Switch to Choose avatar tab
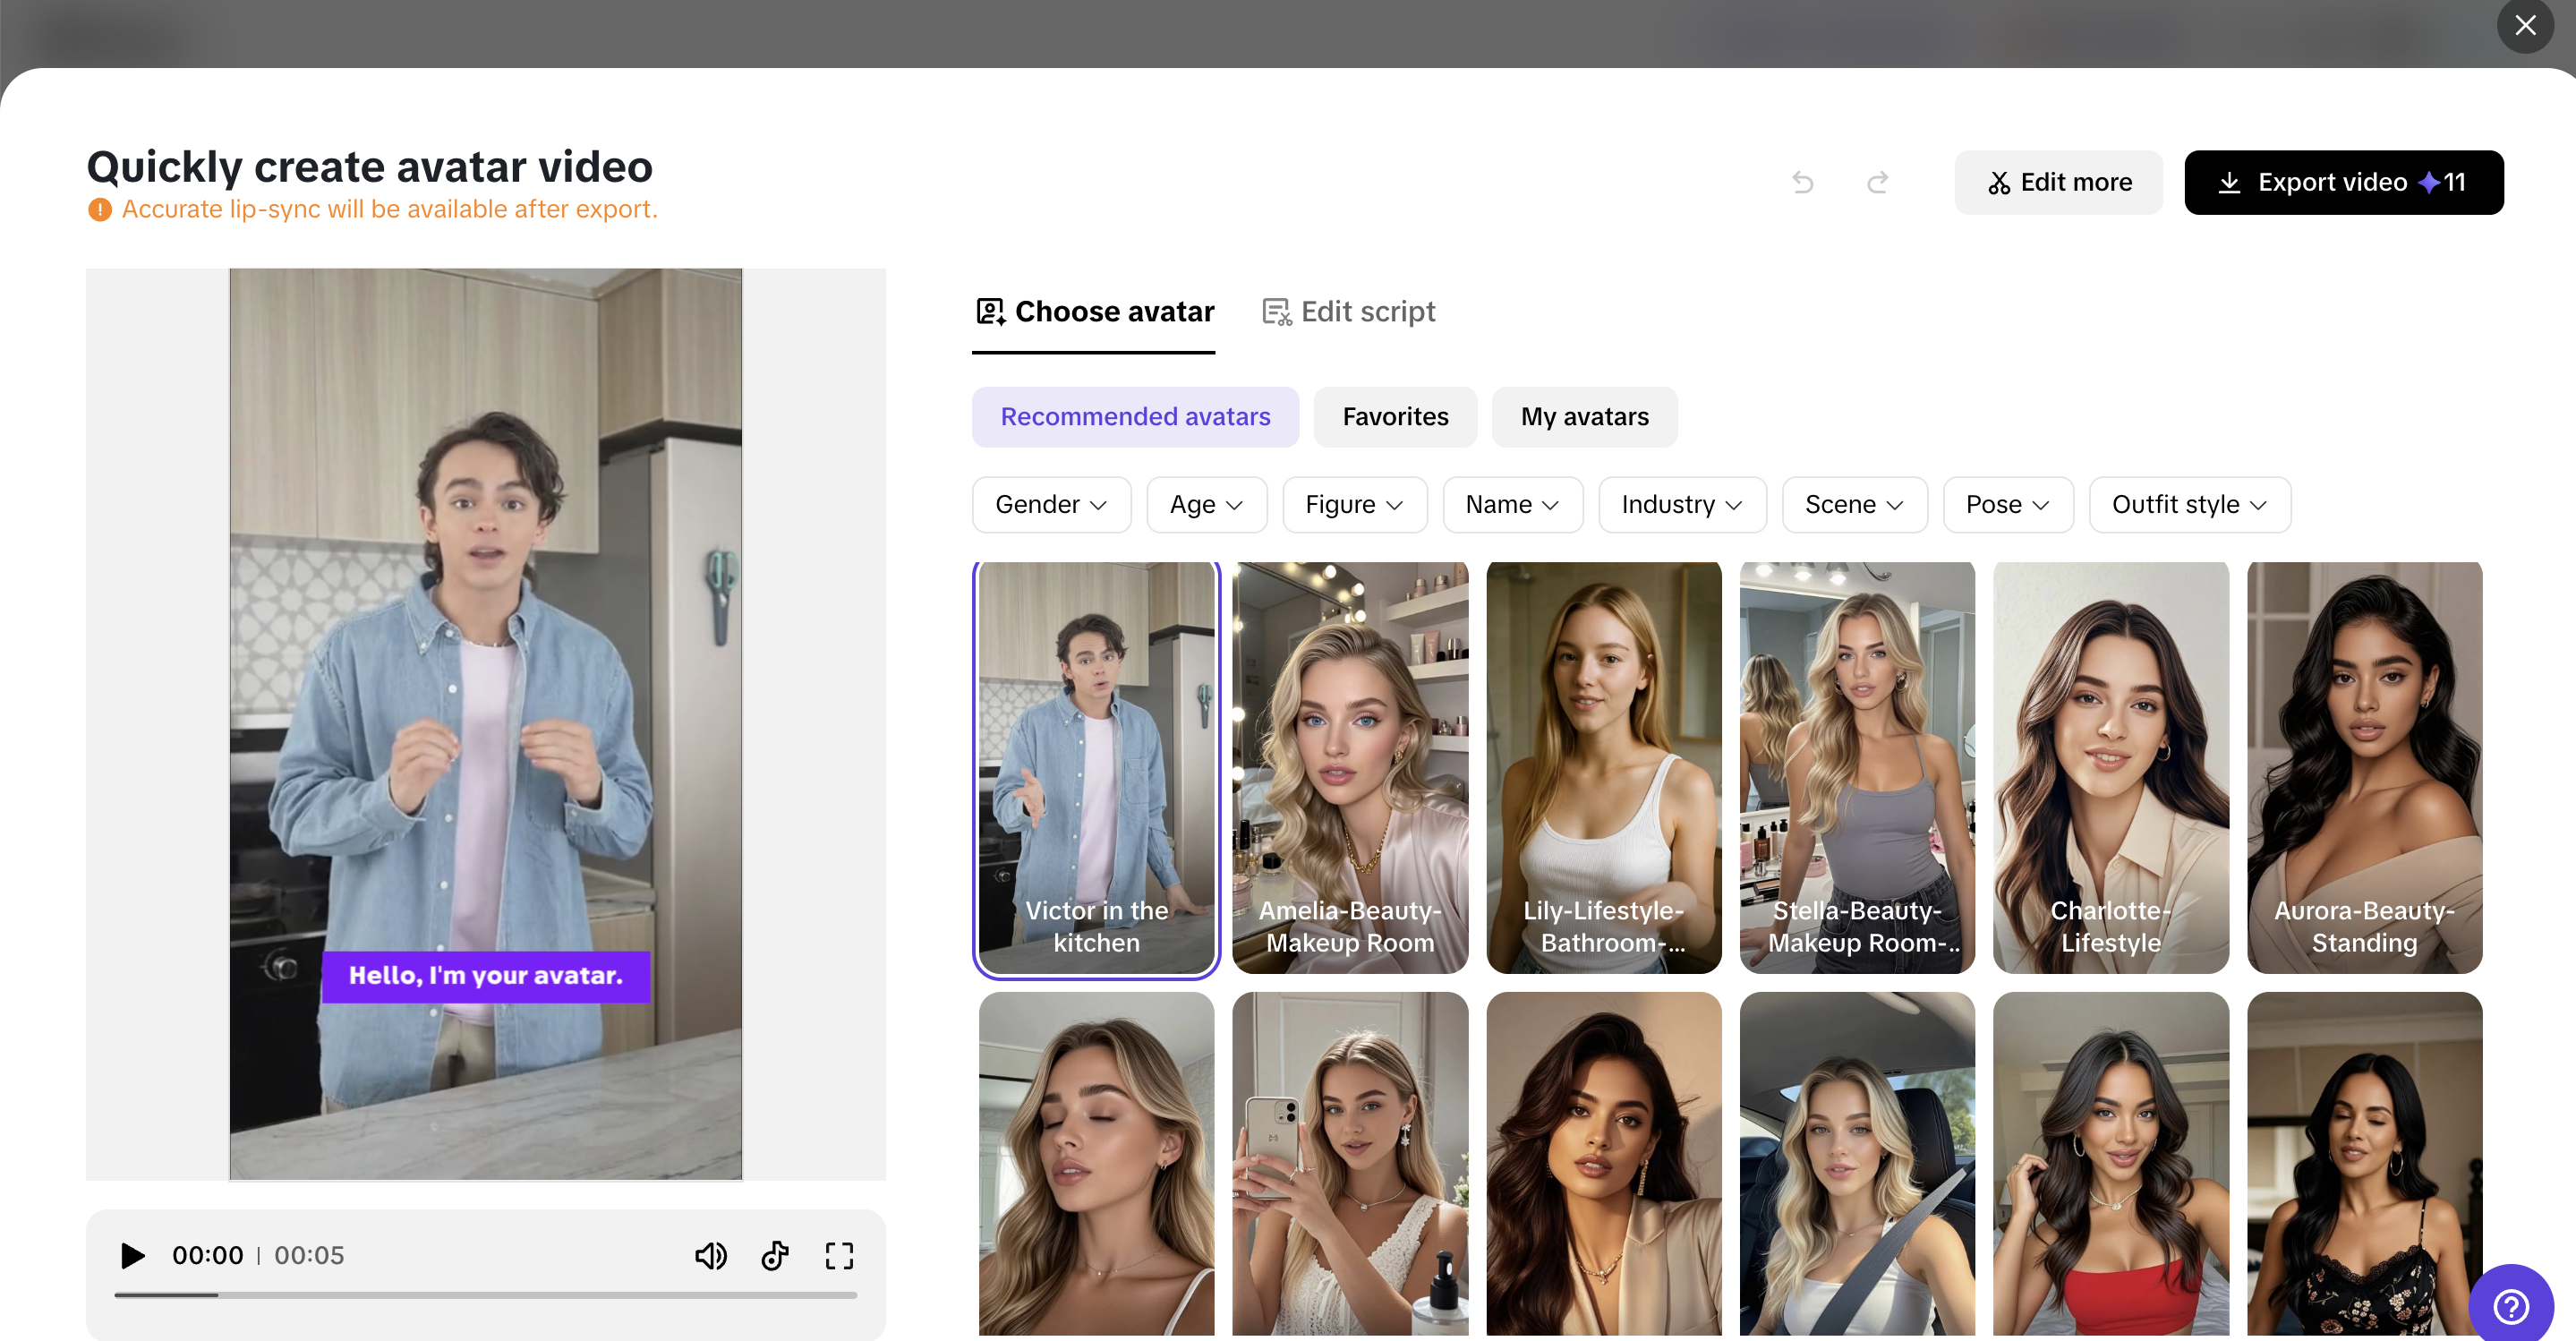This screenshot has width=2576, height=1341. [1094, 312]
